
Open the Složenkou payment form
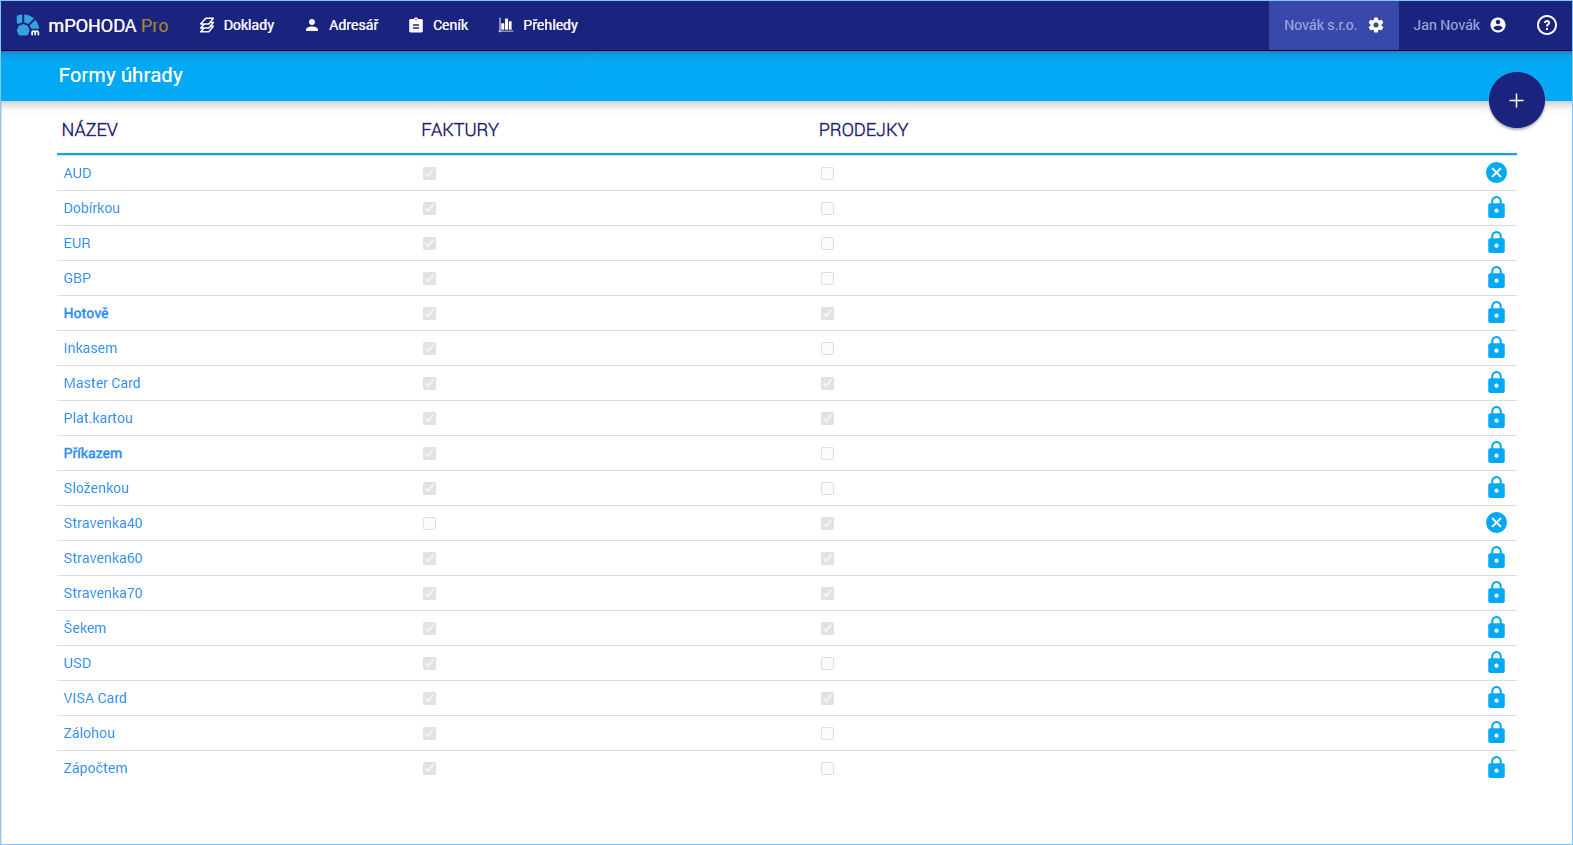click(x=96, y=488)
